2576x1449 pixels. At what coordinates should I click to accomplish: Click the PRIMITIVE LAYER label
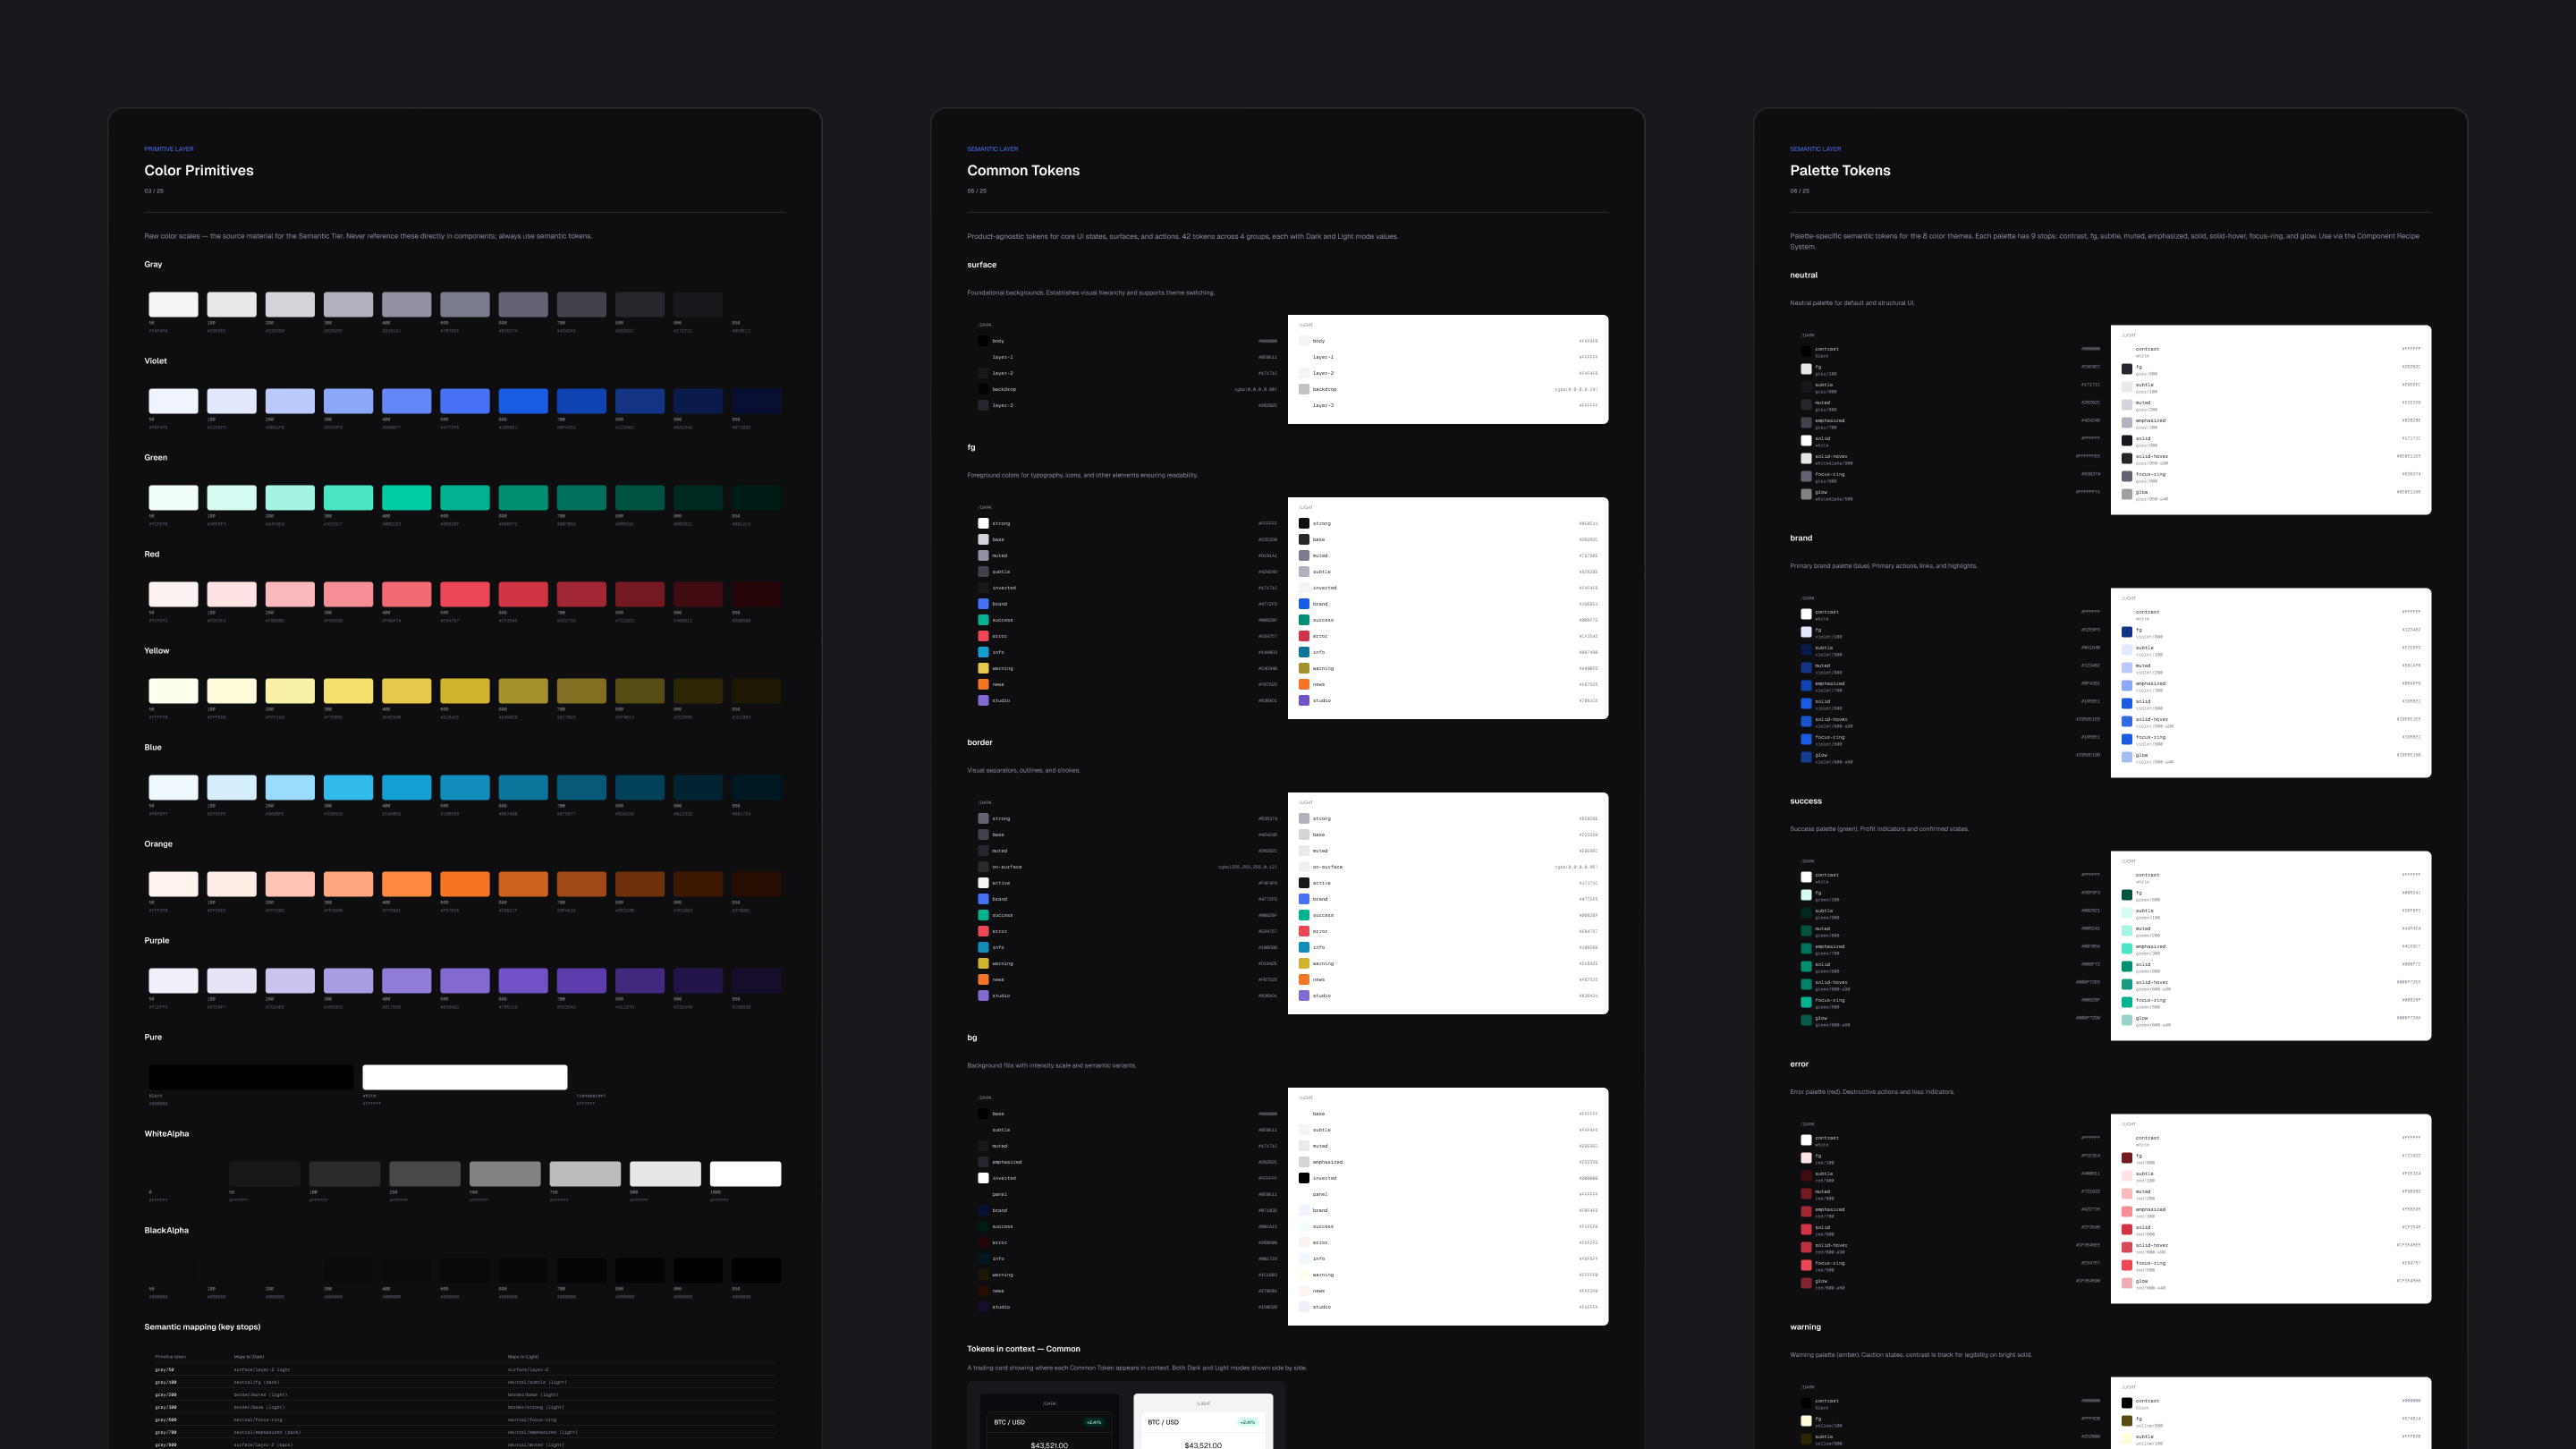click(169, 149)
